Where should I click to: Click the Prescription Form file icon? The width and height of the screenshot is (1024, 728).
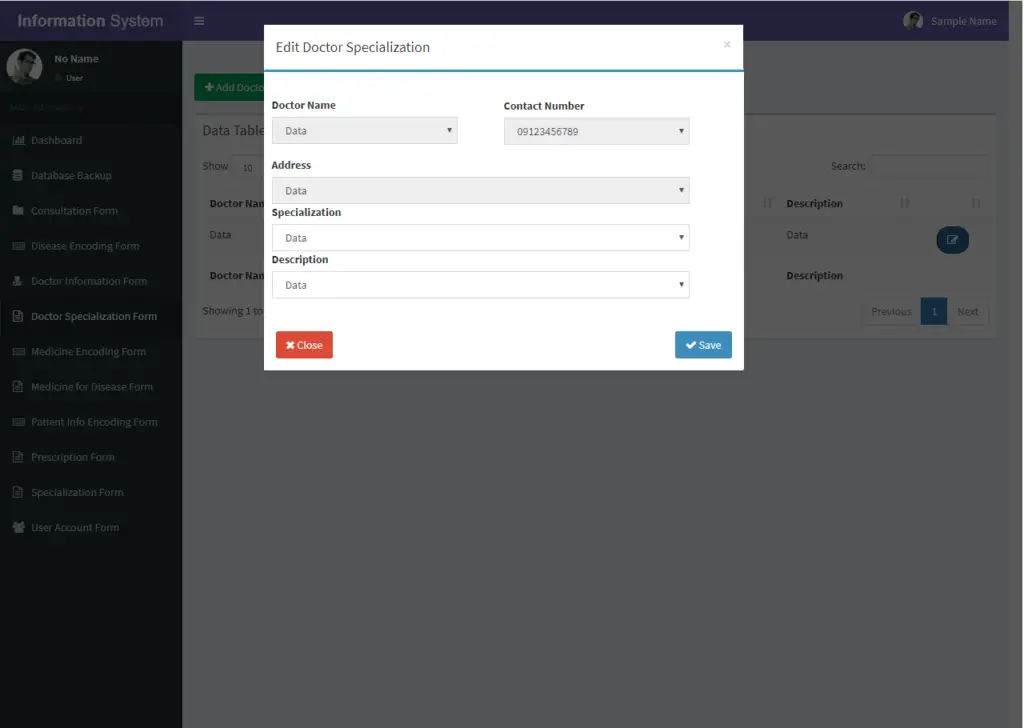pyautogui.click(x=18, y=458)
